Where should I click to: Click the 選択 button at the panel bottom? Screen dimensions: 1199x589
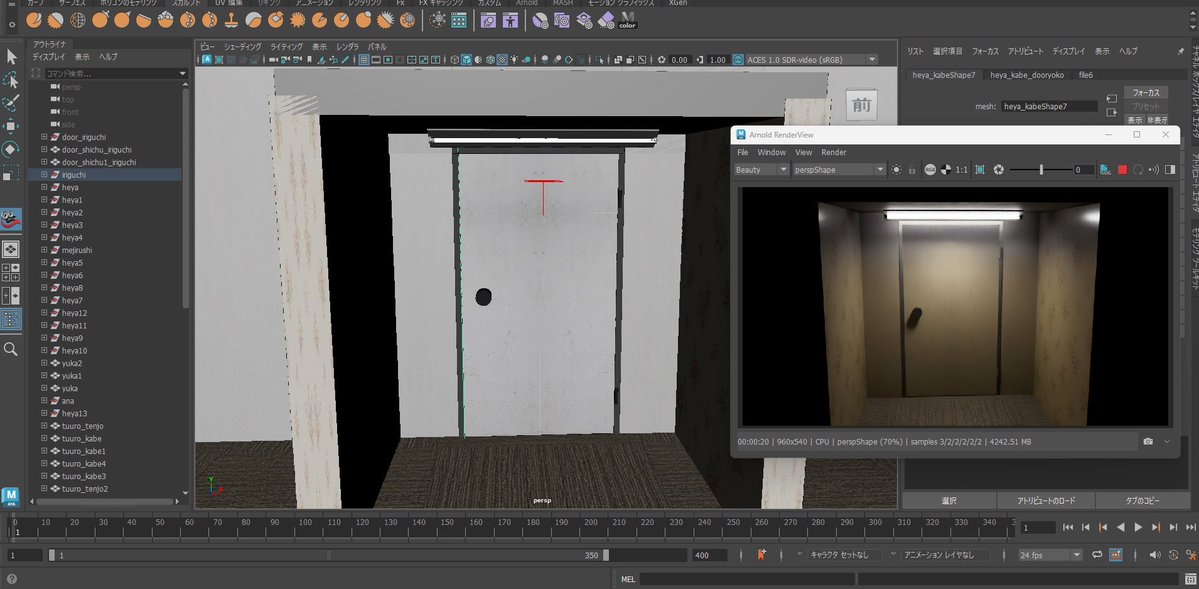950,500
